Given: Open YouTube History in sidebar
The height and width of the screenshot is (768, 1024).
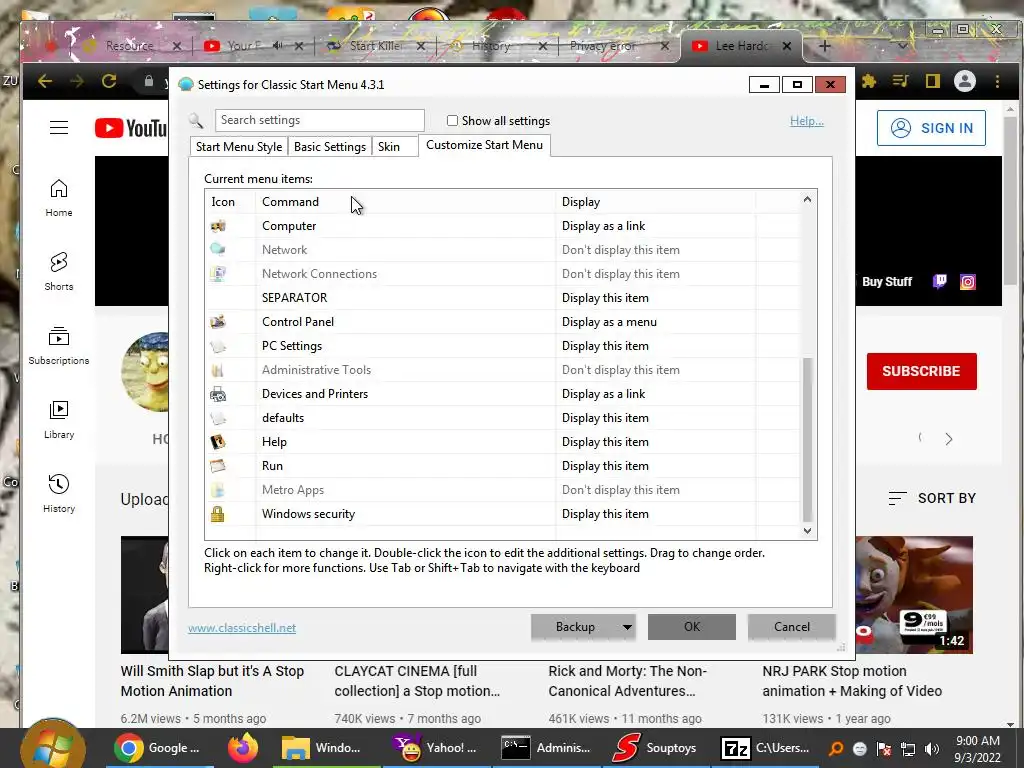Looking at the screenshot, I should [x=59, y=494].
